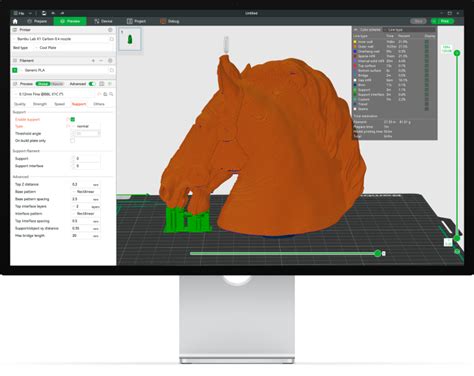This screenshot has width=474, height=376.
Task: Click the yellow Inner wall color swatch
Action: point(355,42)
